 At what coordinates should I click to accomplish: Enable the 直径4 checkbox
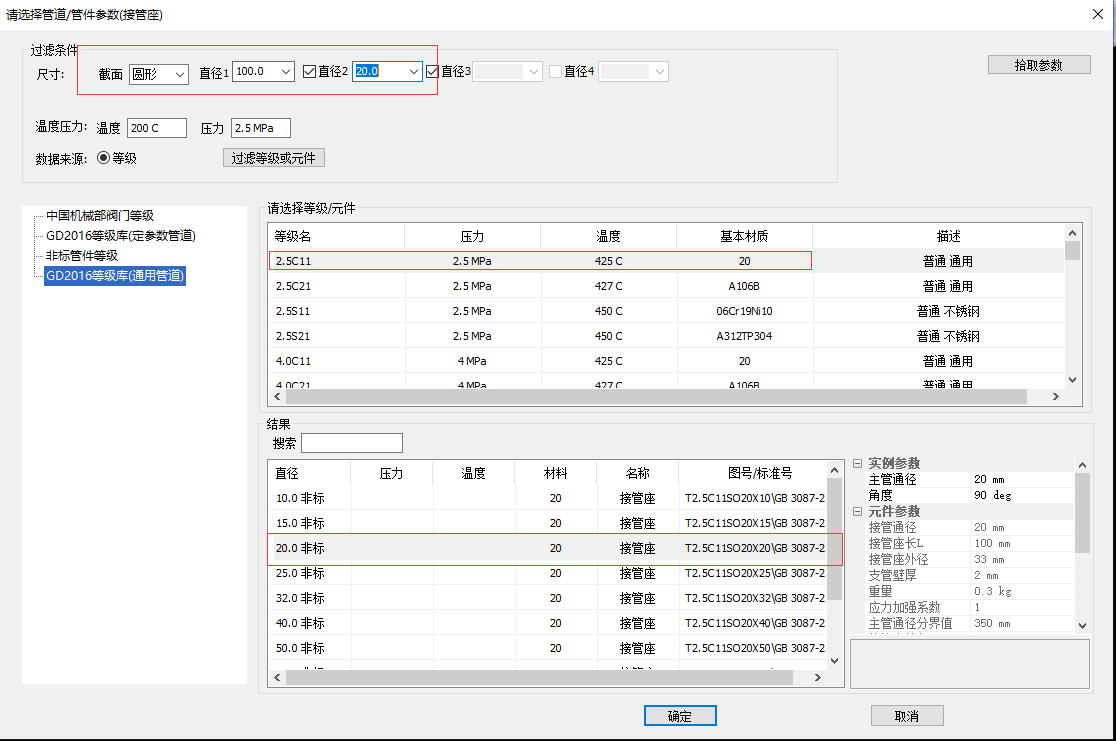point(556,72)
